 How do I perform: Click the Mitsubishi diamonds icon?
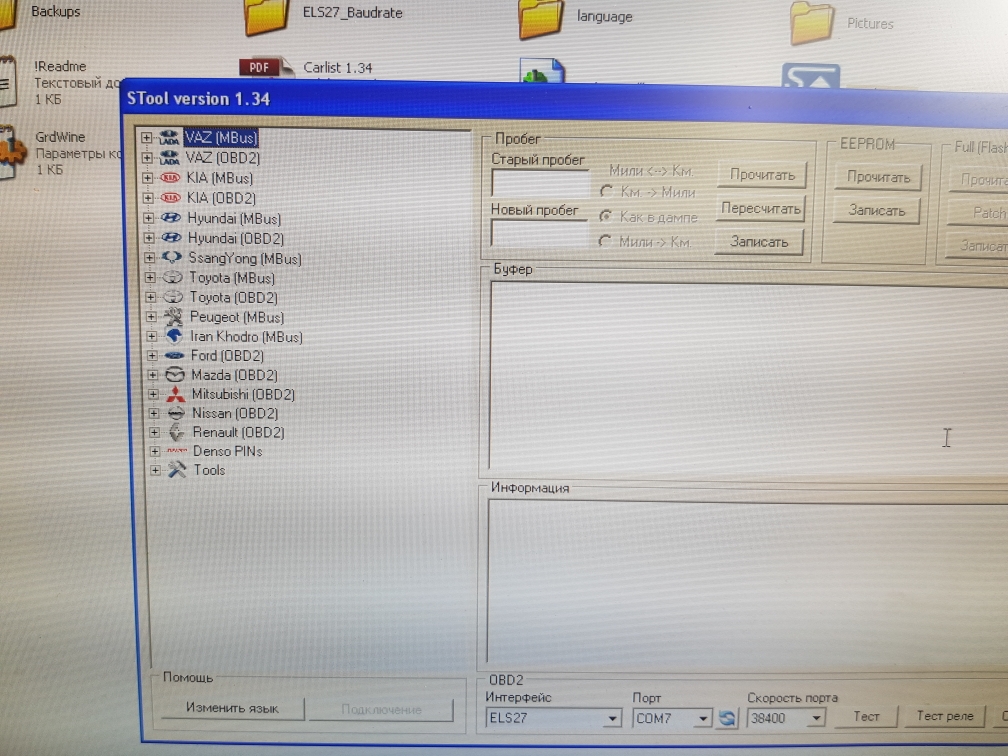point(176,394)
